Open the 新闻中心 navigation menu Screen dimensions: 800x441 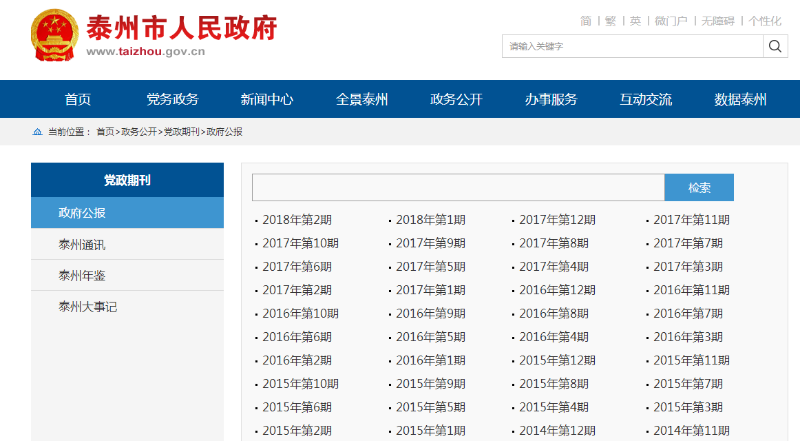point(266,99)
